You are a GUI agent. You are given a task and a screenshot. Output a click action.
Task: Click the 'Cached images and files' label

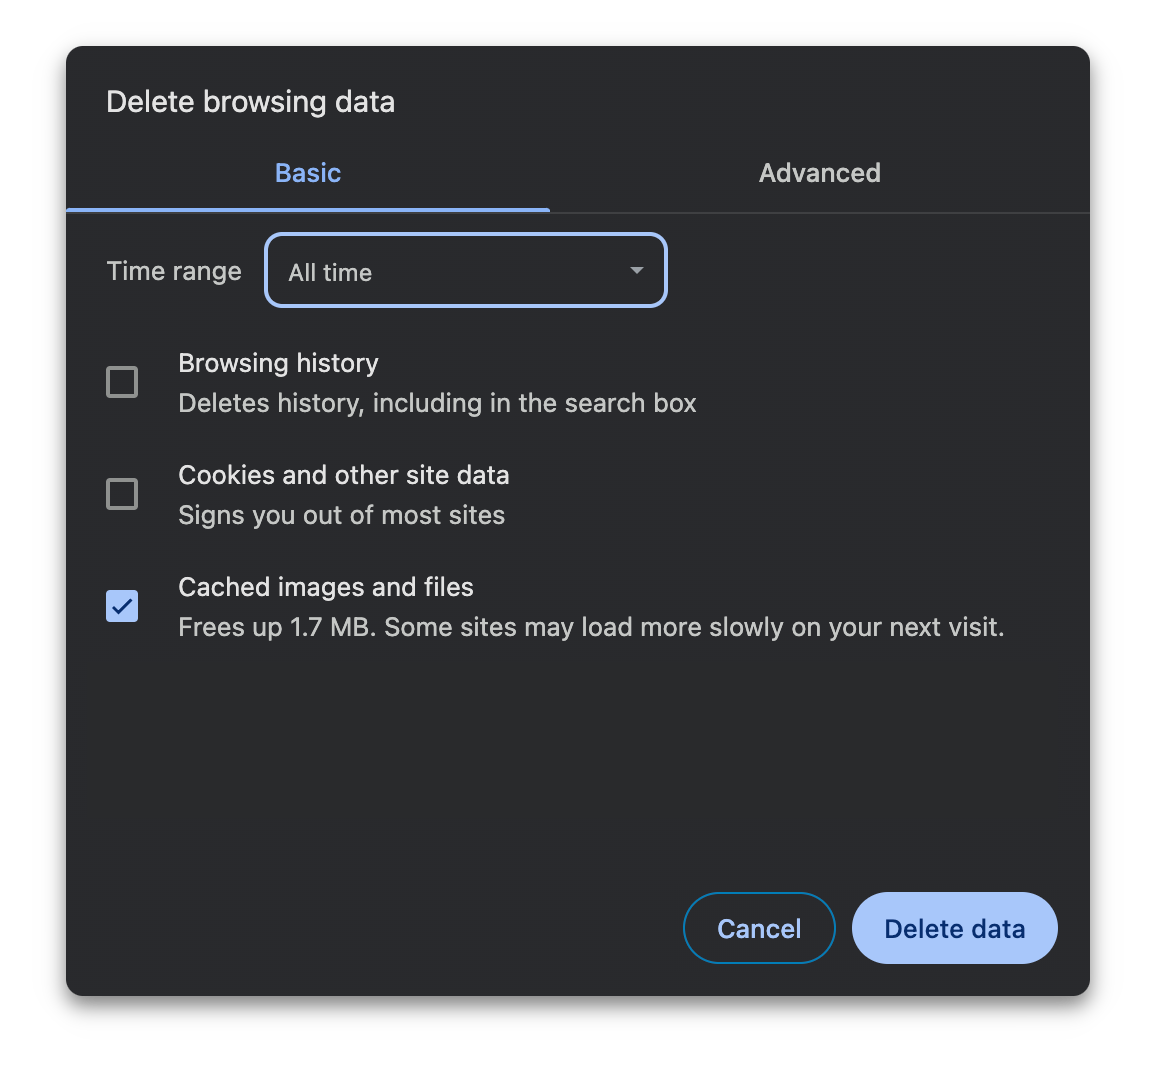(x=325, y=587)
